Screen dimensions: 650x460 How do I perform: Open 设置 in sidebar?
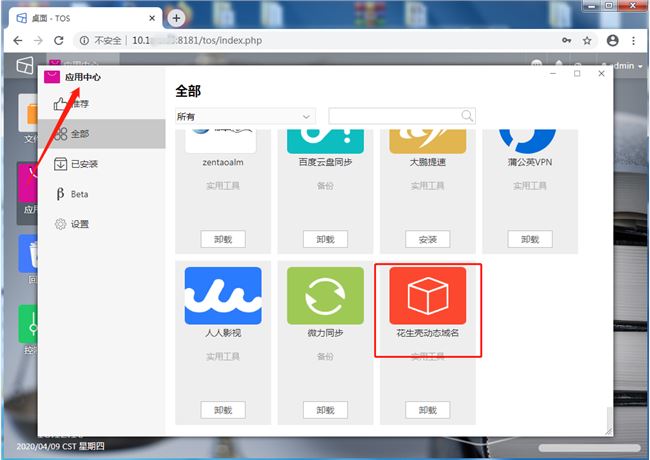coord(102,224)
